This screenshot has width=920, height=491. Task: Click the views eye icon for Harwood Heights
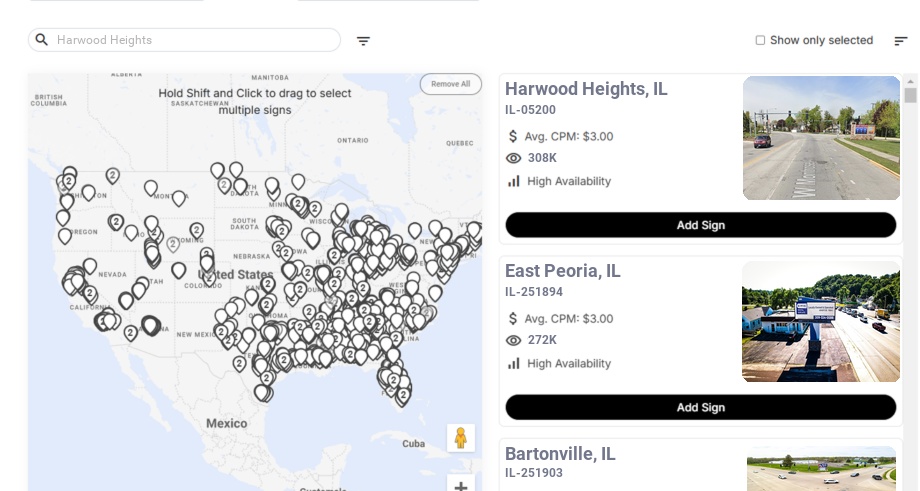tap(514, 158)
